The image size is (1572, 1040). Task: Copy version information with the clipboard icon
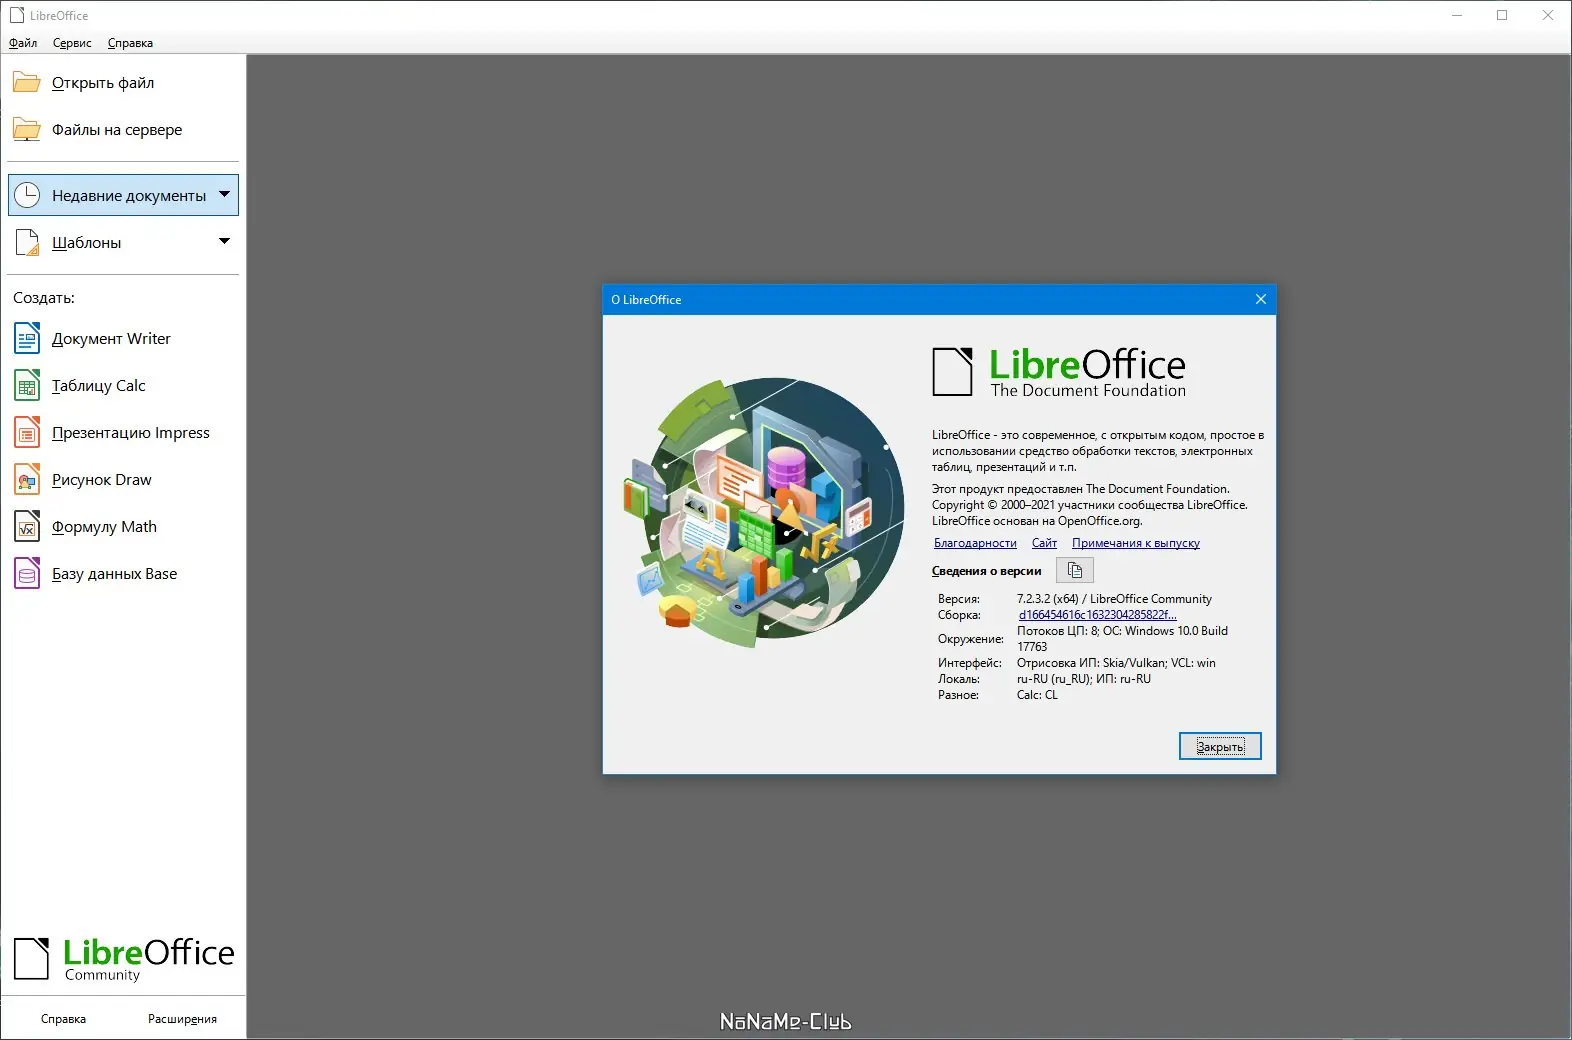click(x=1075, y=570)
